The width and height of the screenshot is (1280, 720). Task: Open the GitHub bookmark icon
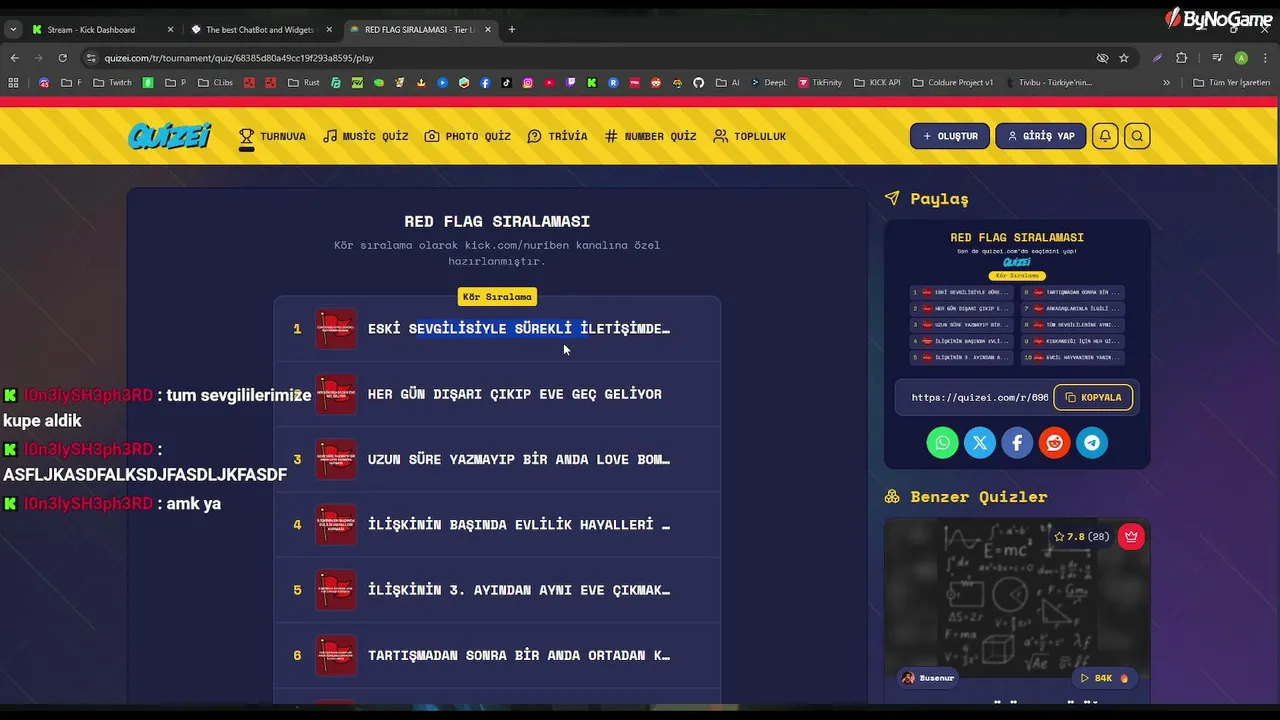click(699, 83)
